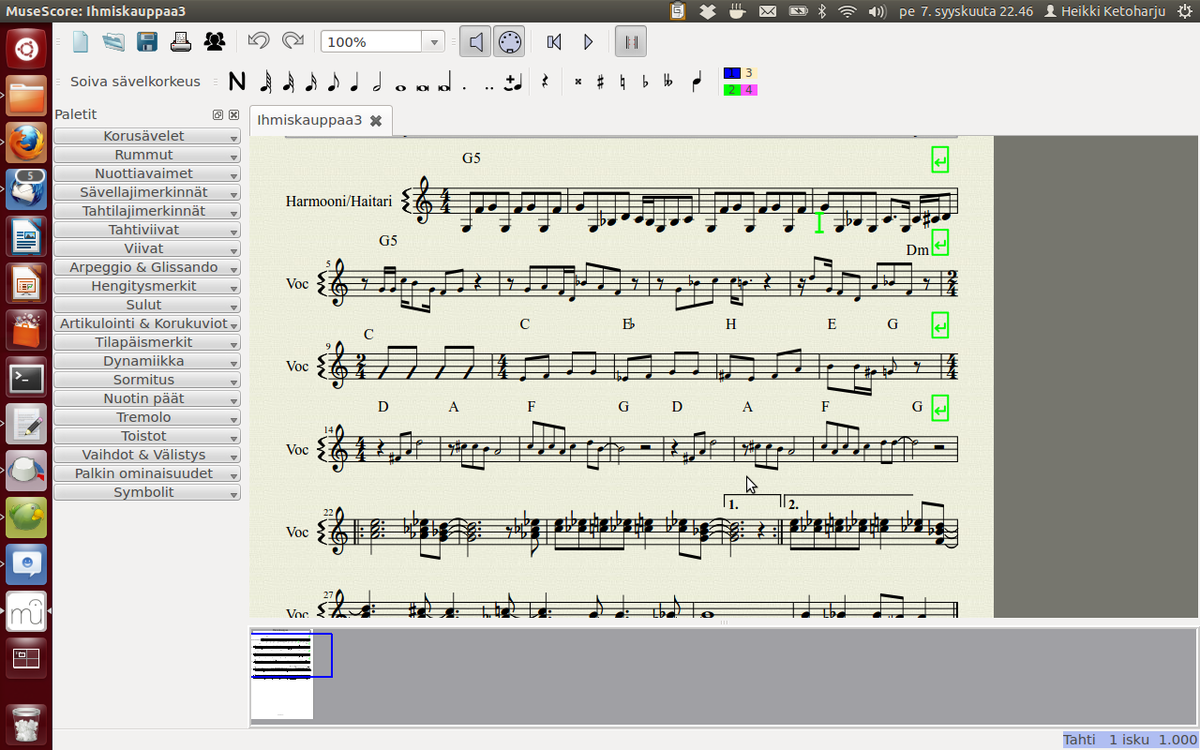Click the new score document icon

pos(80,42)
